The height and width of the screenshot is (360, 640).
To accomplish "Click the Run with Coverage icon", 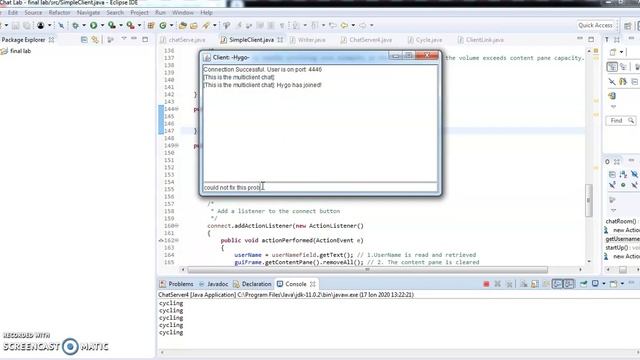I will pyautogui.click(x=112, y=25).
